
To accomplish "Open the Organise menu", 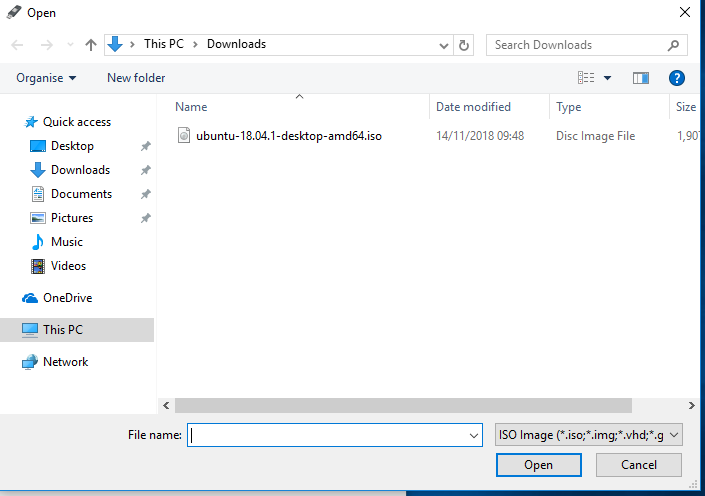I will 46,78.
